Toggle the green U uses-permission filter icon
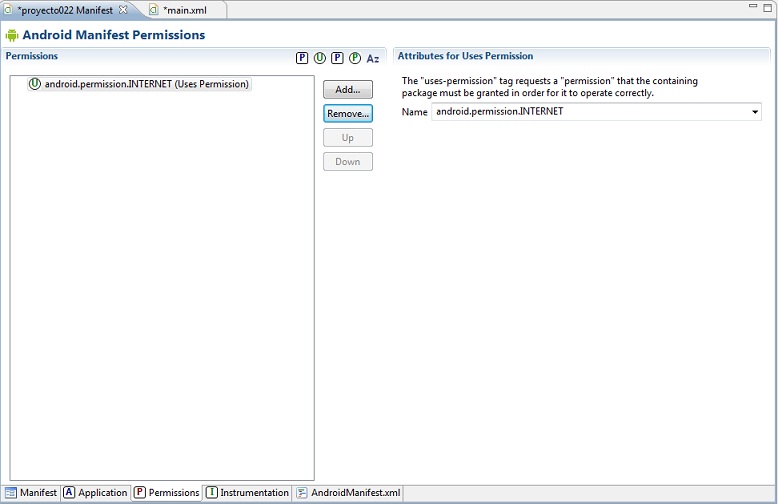 point(320,58)
